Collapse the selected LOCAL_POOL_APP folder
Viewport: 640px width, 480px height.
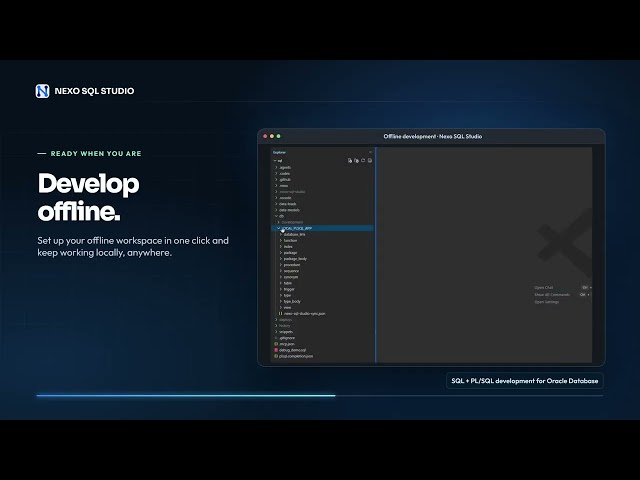[x=322, y=228]
